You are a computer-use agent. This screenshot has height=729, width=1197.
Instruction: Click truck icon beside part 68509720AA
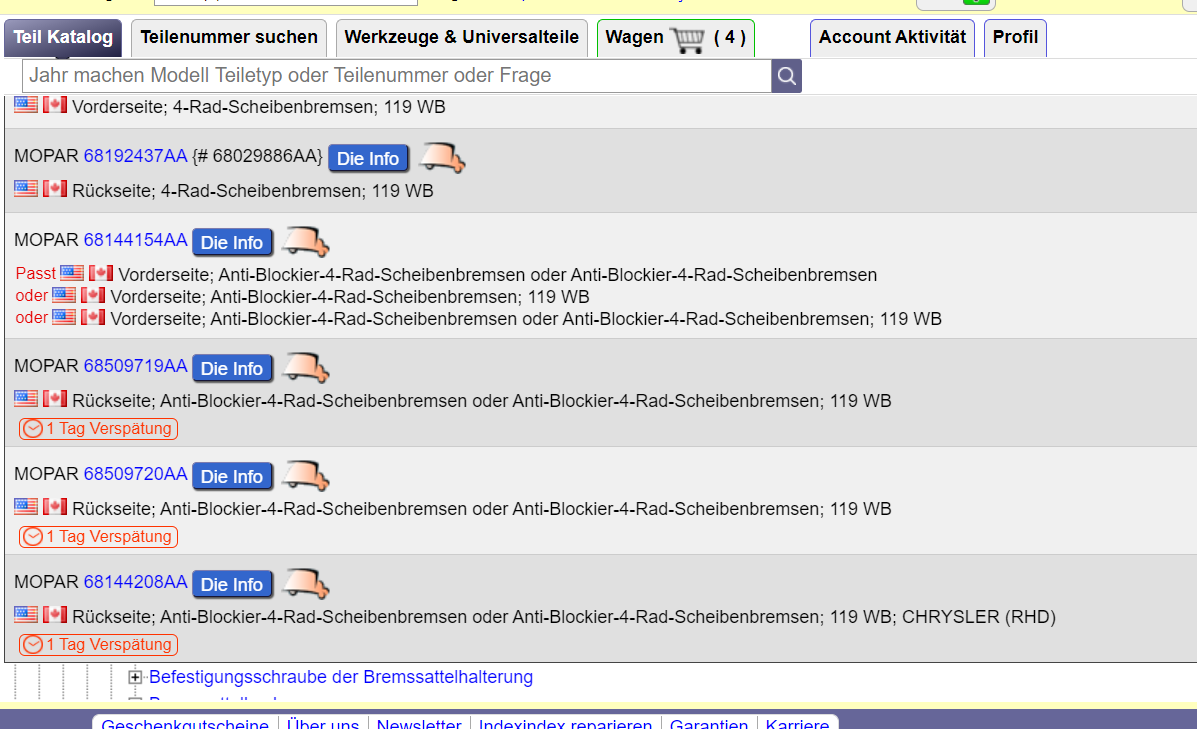click(x=305, y=476)
